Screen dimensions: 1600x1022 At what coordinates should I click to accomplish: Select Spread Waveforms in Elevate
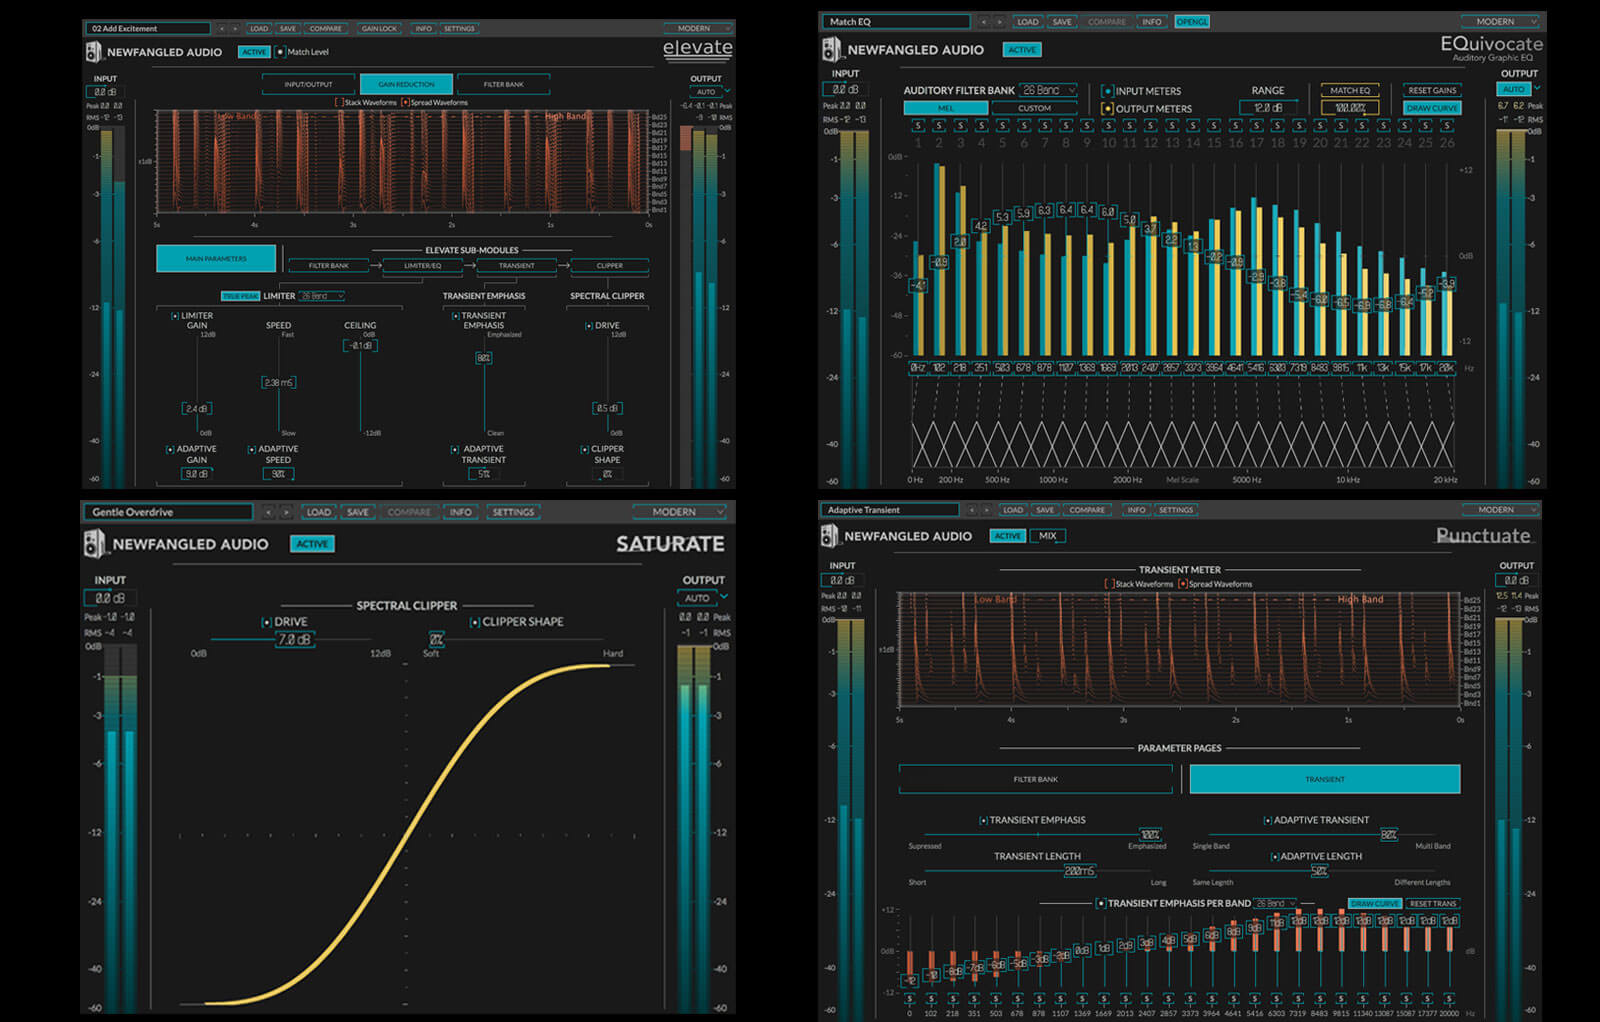(405, 102)
